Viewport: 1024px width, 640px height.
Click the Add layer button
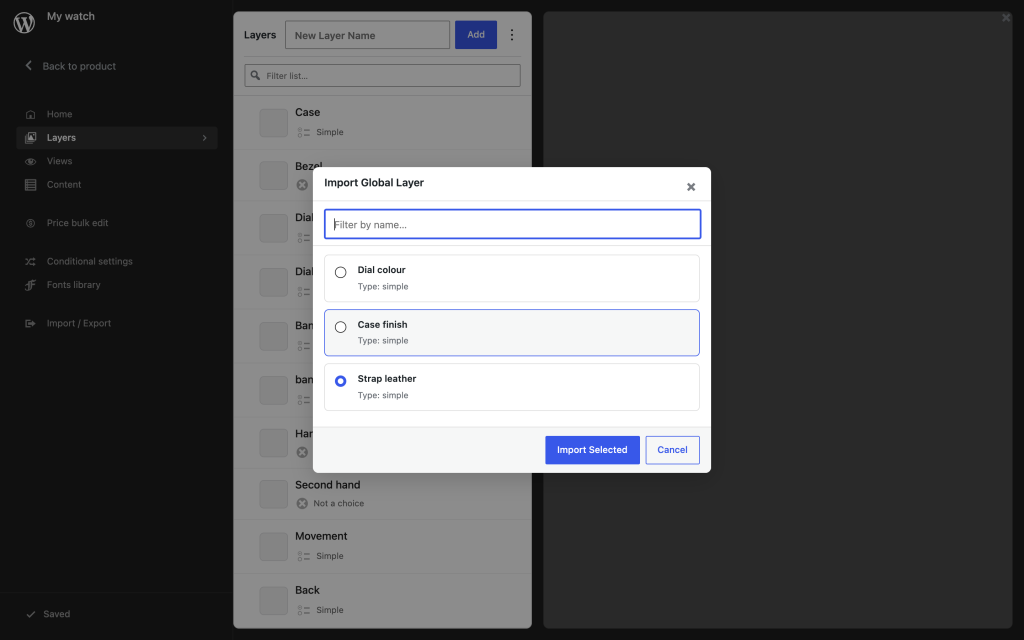click(x=475, y=35)
